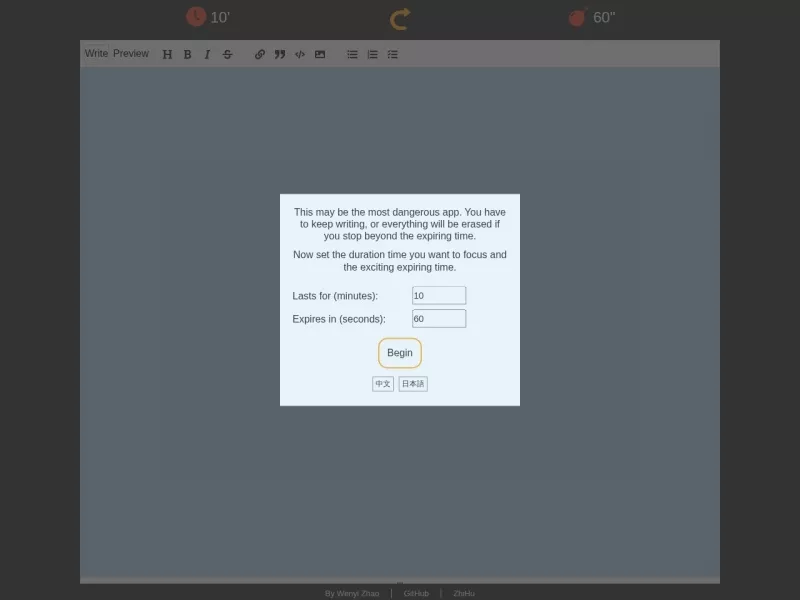
Task: Insert a link via chain icon
Action: pos(260,54)
